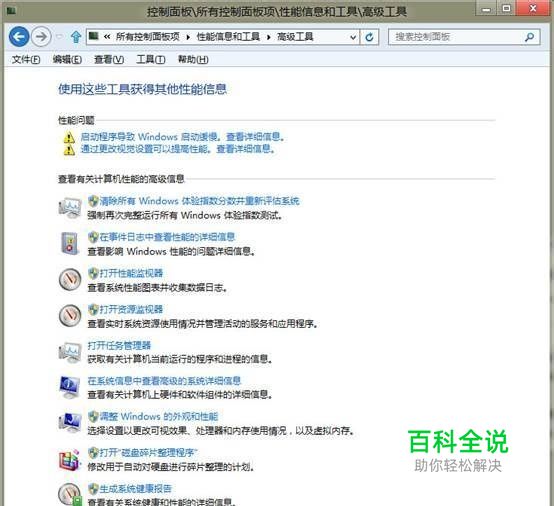The image size is (554, 506).
Task: Click the double chevron in address bar
Action: point(107,37)
